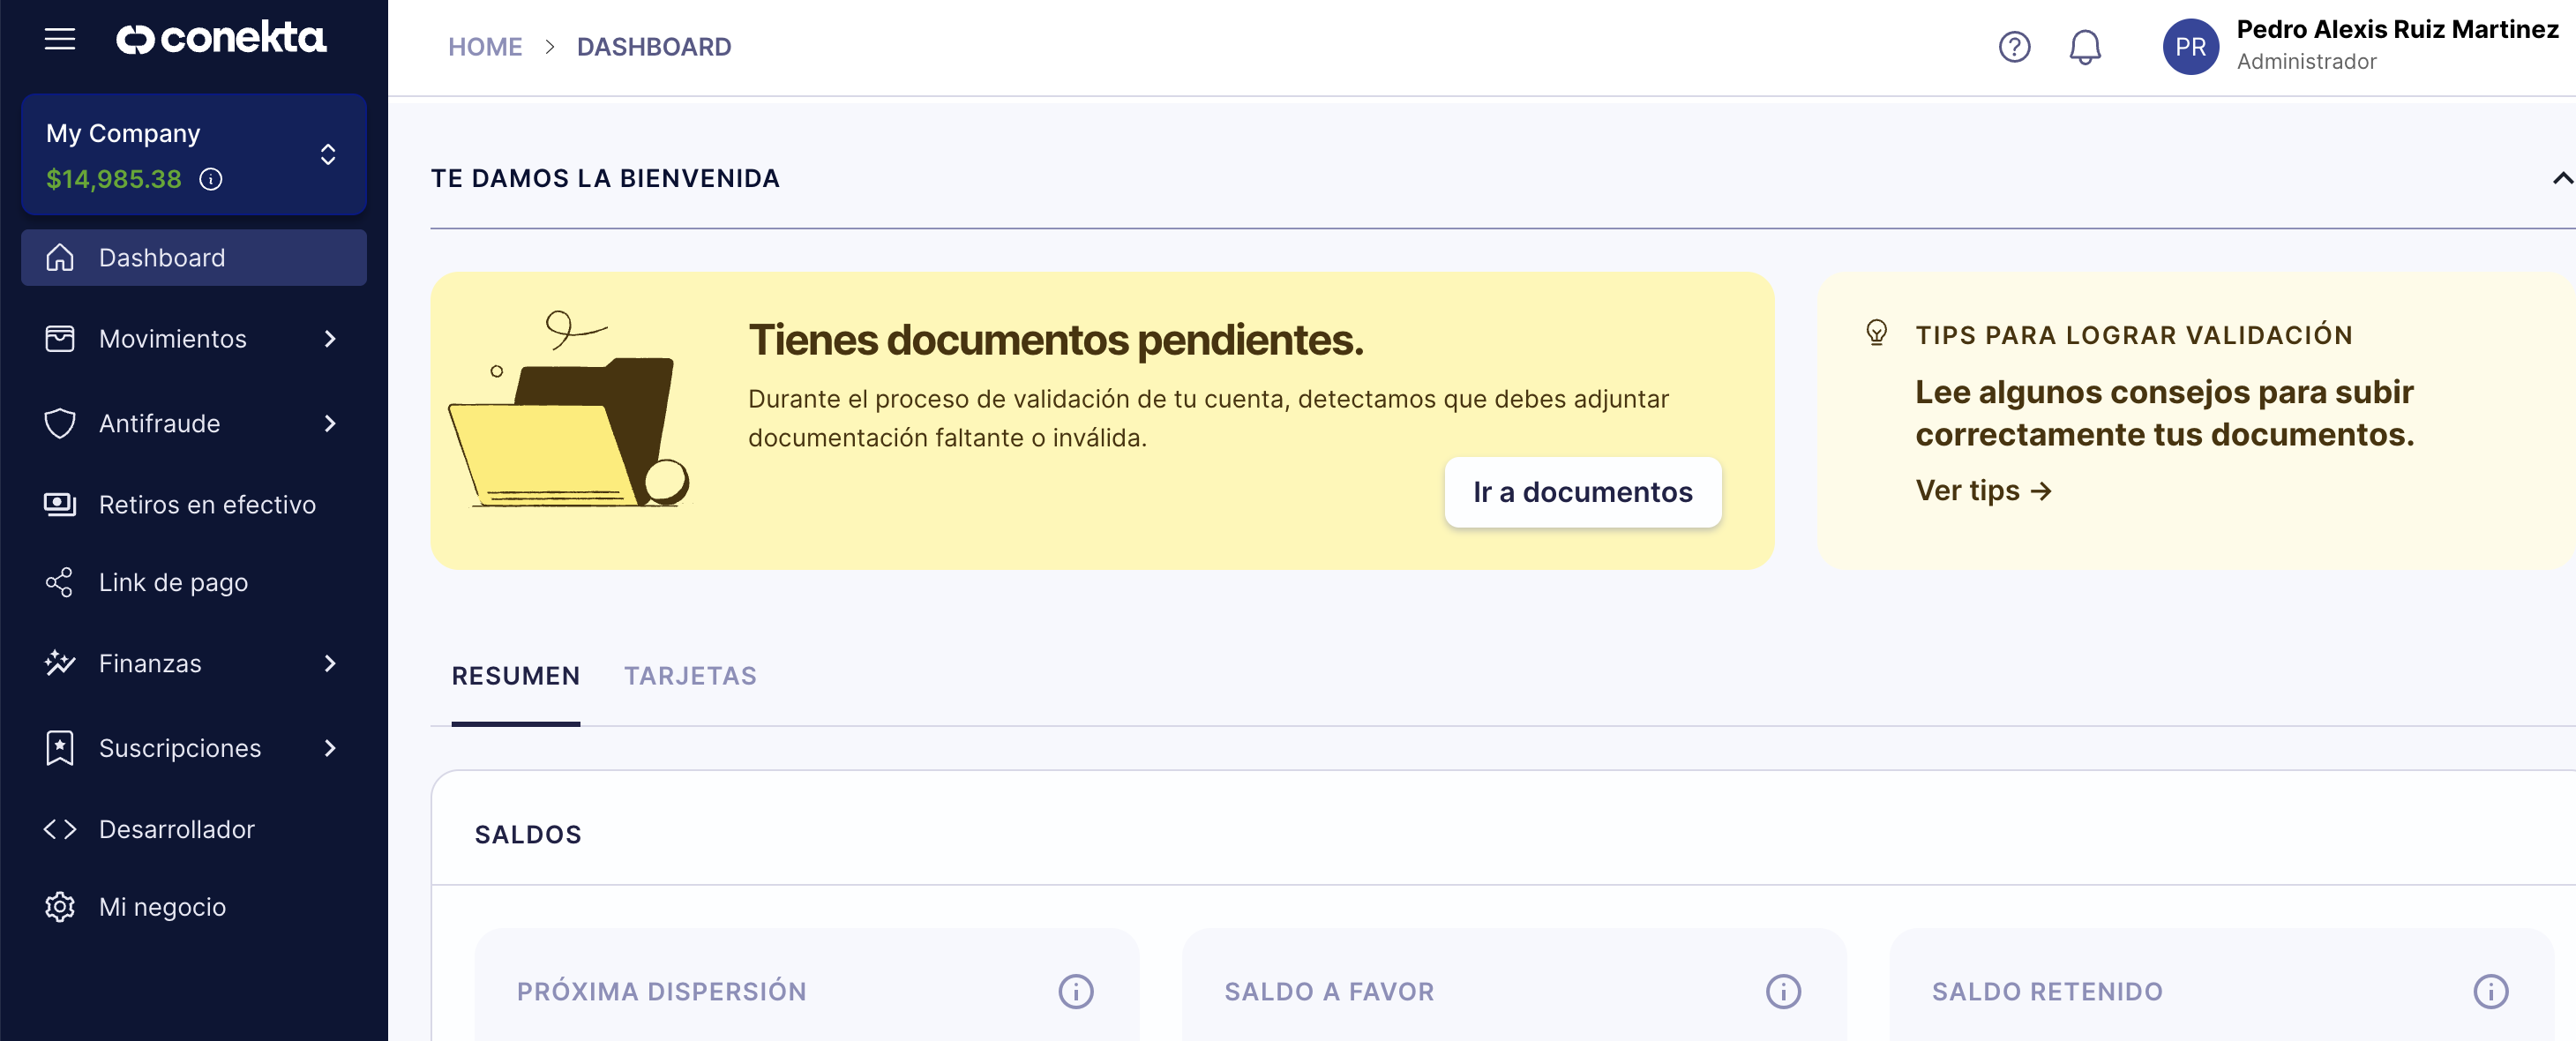Click DASHBOARD in the breadcrumb
Image resolution: width=2576 pixels, height=1041 pixels.
(x=654, y=47)
